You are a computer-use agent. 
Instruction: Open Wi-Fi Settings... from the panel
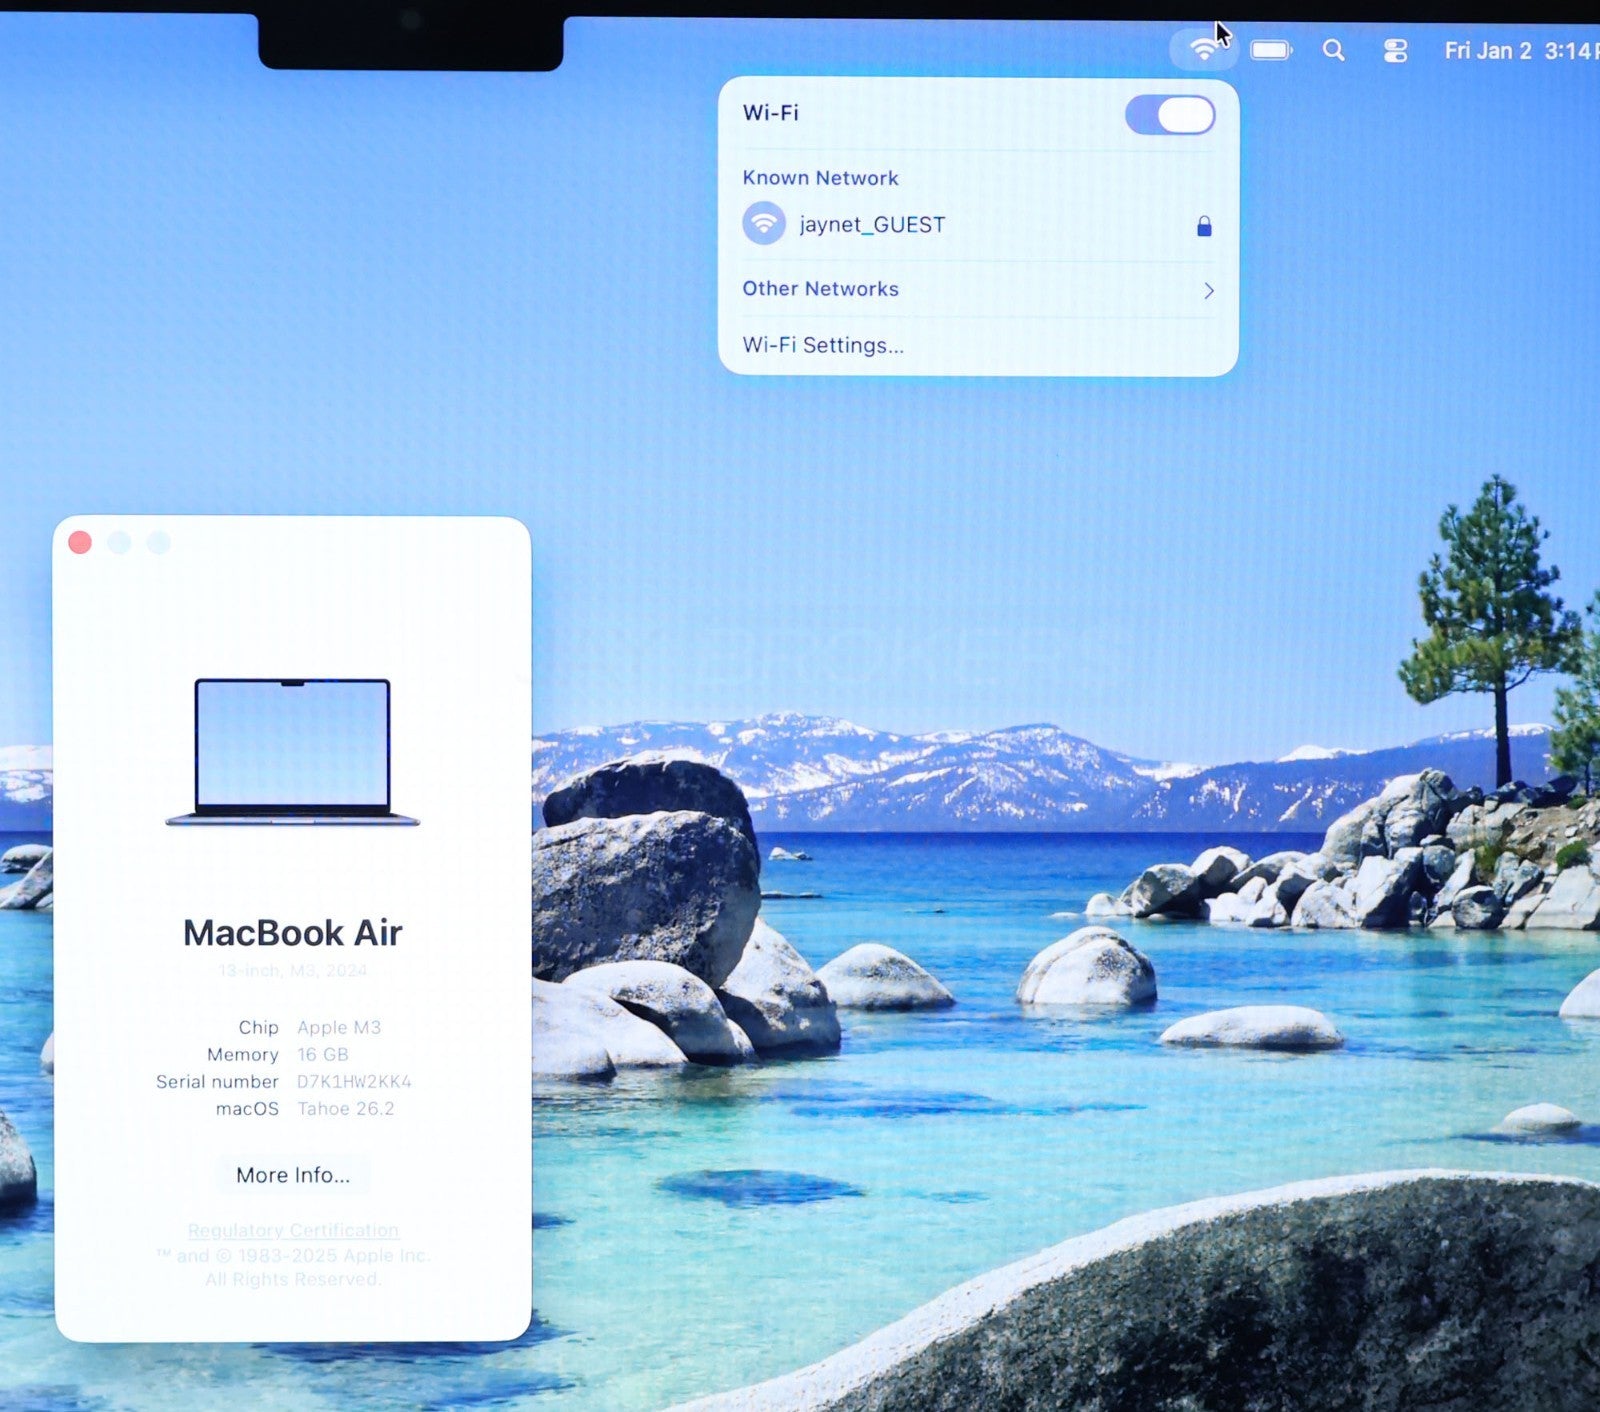822,345
